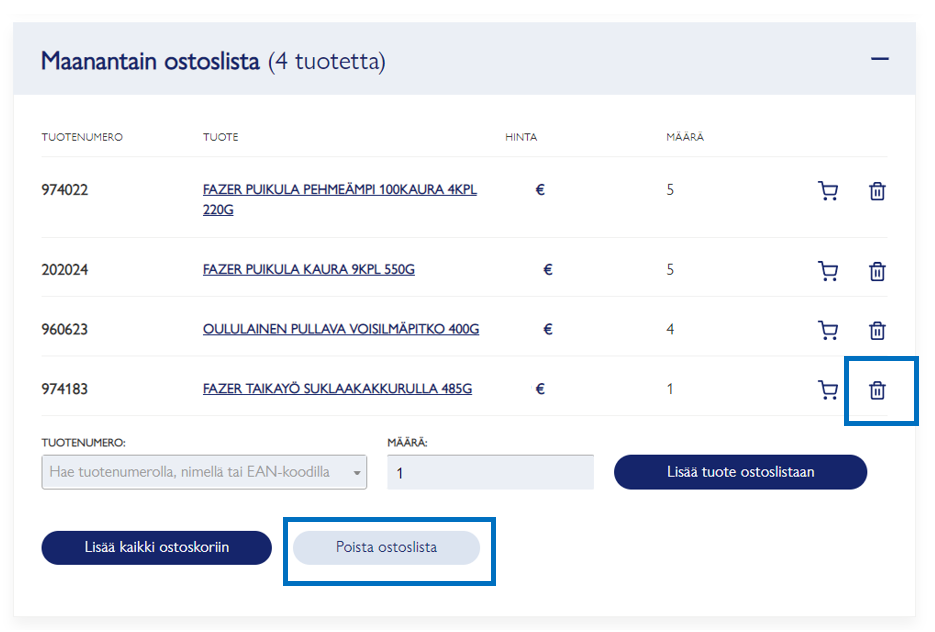Viewport: 935px width, 632px height.
Task: Click the Maanantain ostoslista heading
Action: pyautogui.click(x=150, y=61)
